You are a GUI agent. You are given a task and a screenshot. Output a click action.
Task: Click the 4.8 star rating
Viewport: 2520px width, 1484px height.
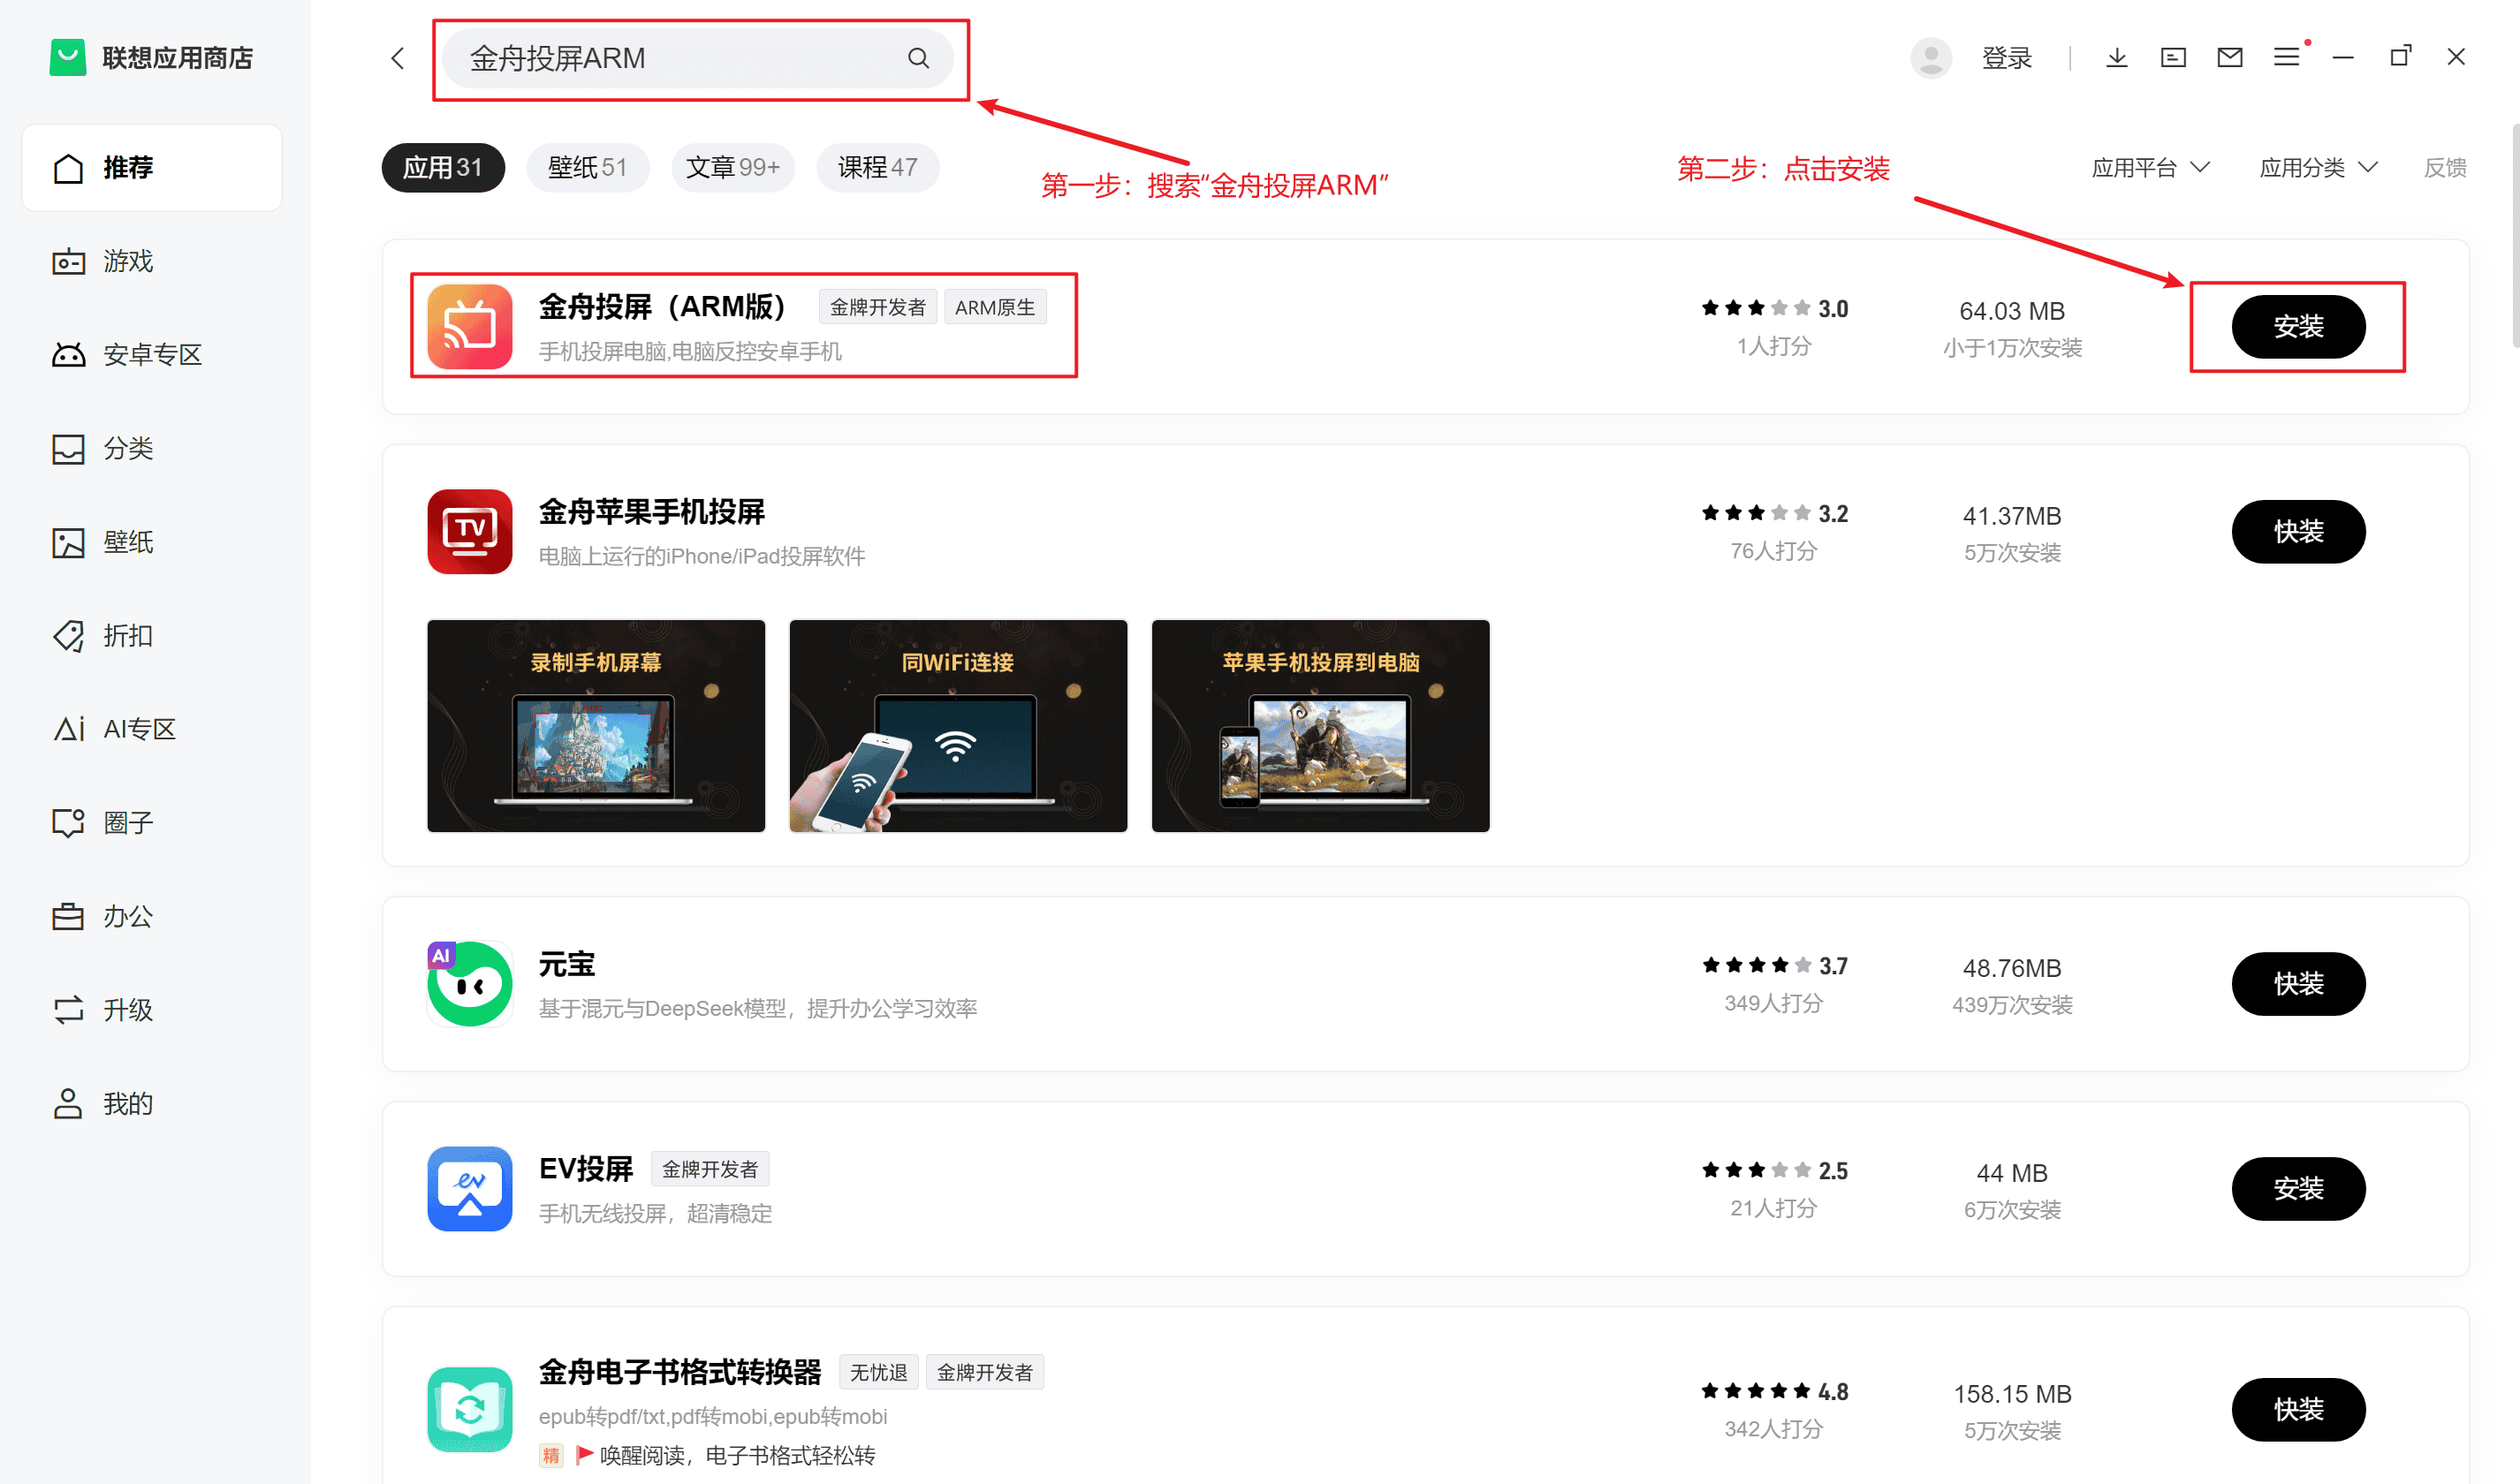click(x=1773, y=1391)
